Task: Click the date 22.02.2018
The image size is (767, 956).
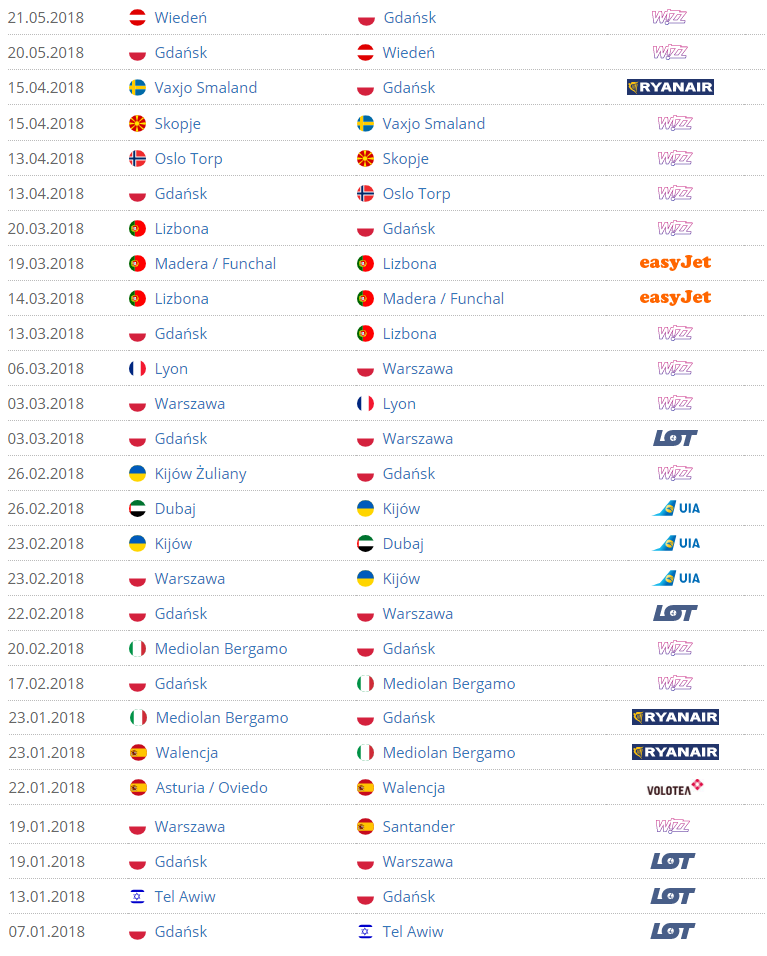Action: [46, 613]
